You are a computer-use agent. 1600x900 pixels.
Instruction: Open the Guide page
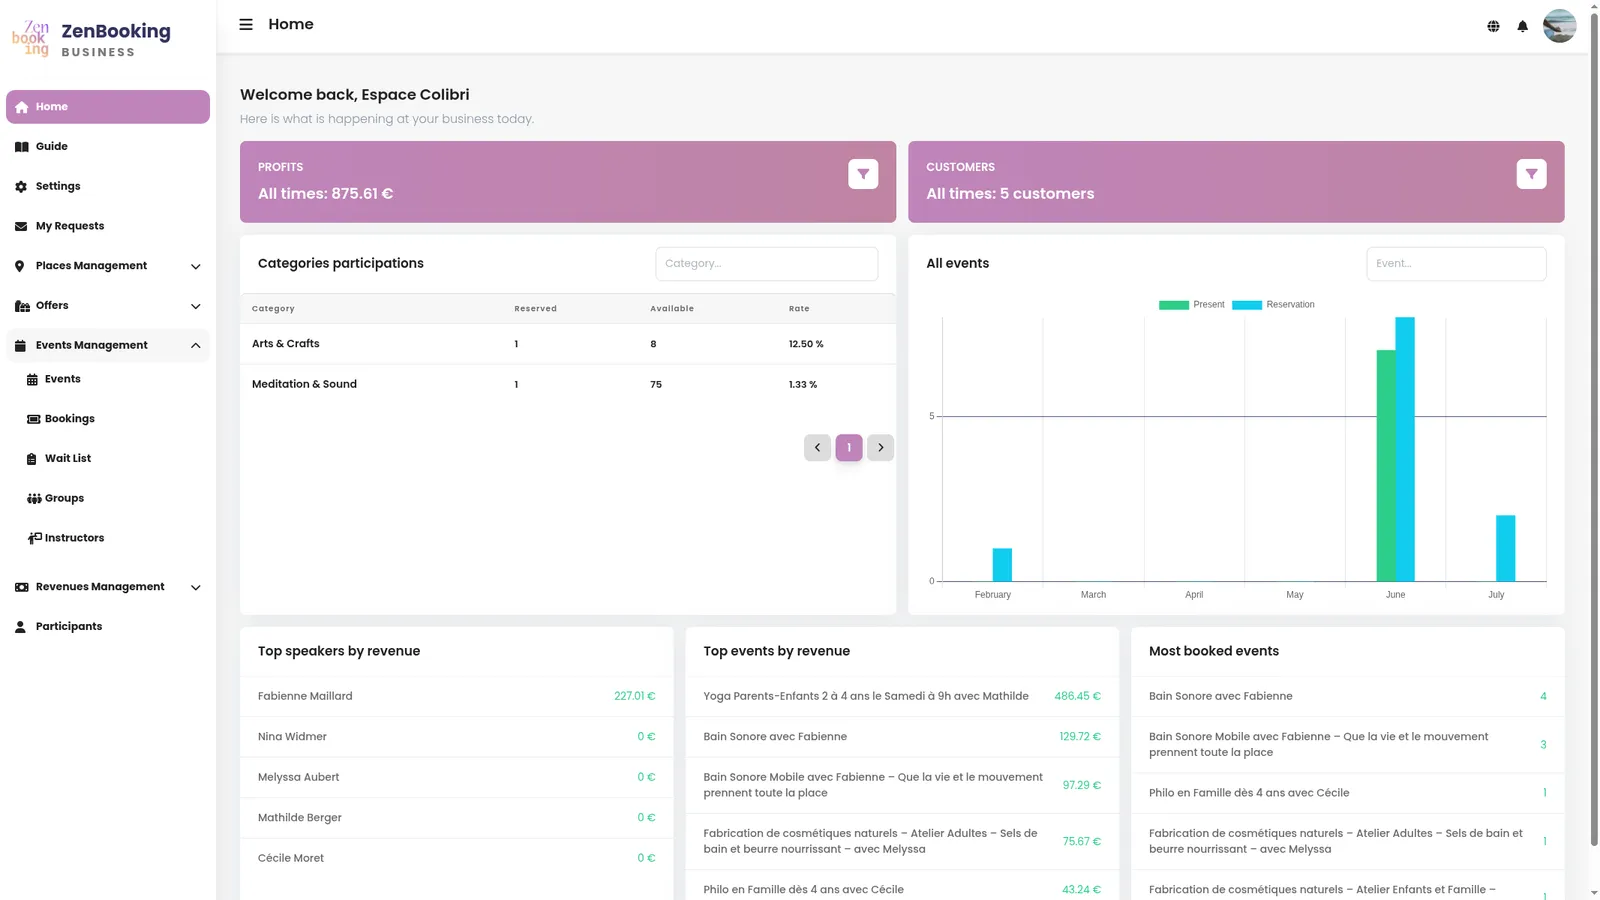[108, 146]
